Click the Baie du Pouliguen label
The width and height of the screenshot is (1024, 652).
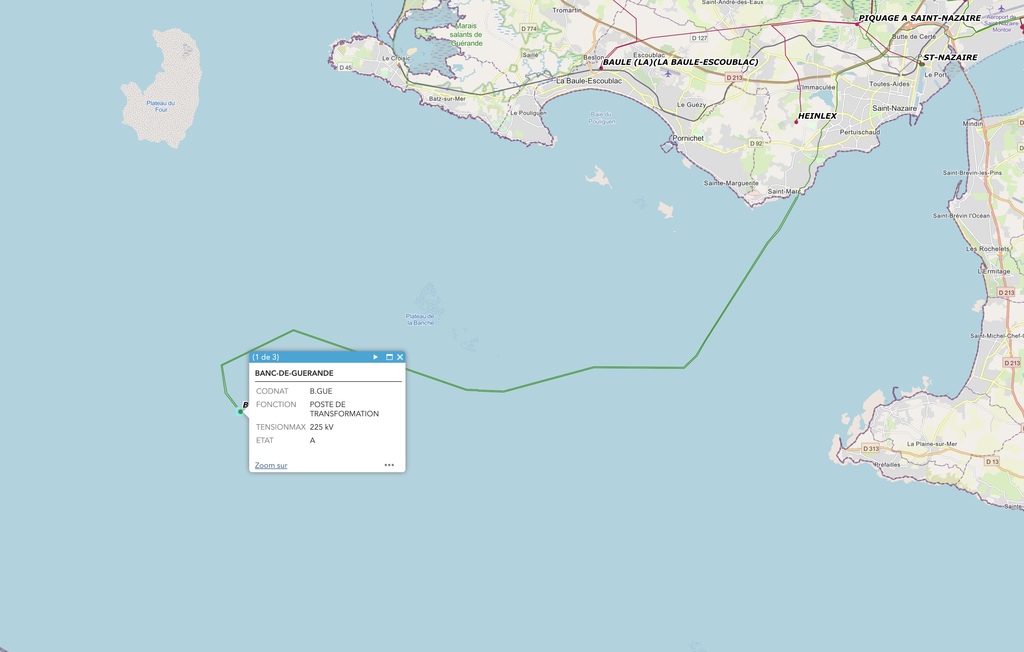[601, 118]
